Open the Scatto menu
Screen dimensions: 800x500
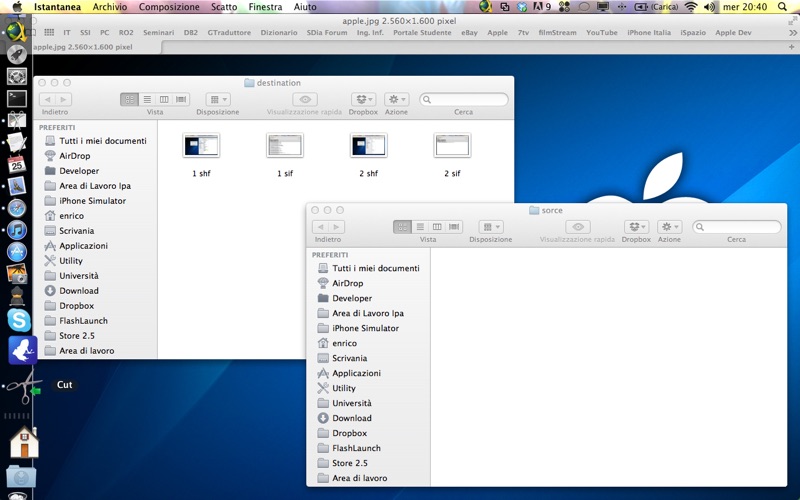tap(223, 7)
